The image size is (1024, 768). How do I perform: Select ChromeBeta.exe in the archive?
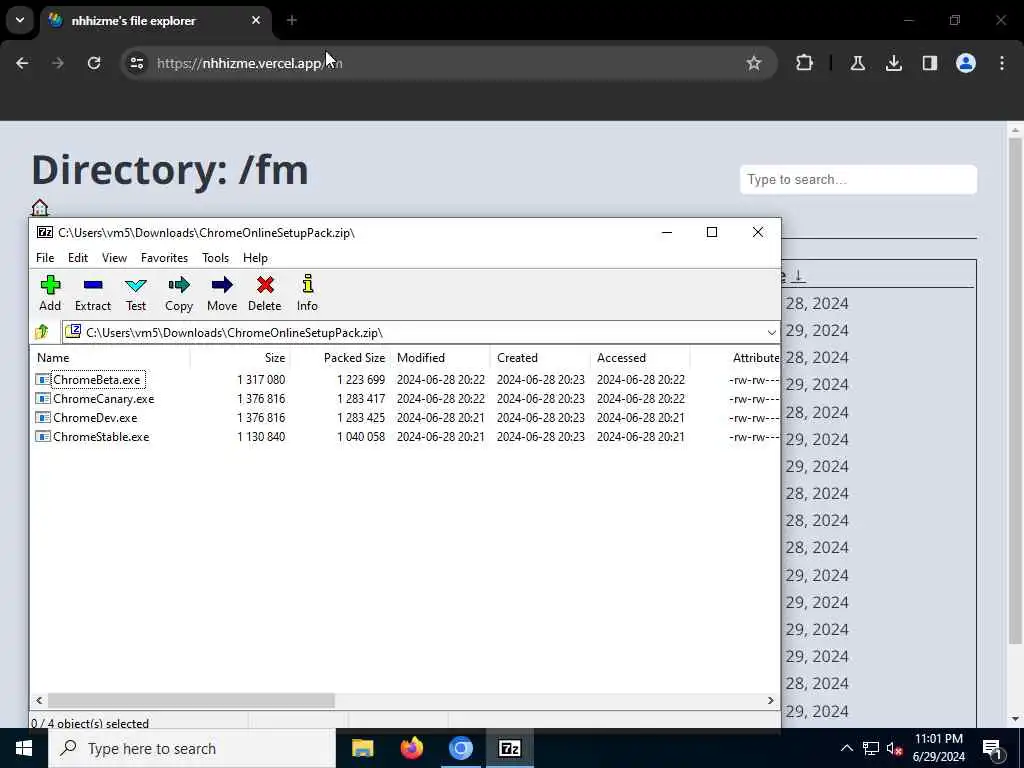click(x=97, y=379)
